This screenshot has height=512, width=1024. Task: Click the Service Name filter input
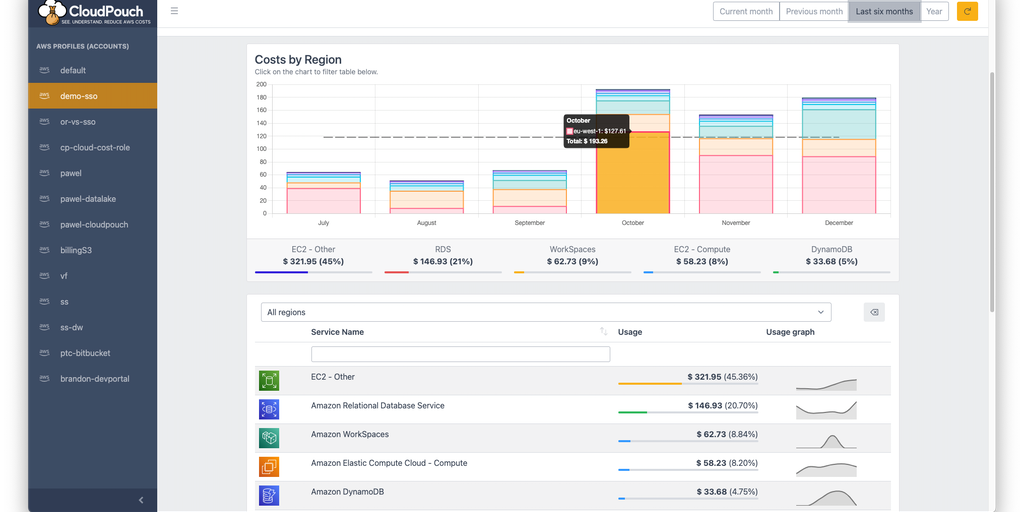click(x=460, y=354)
